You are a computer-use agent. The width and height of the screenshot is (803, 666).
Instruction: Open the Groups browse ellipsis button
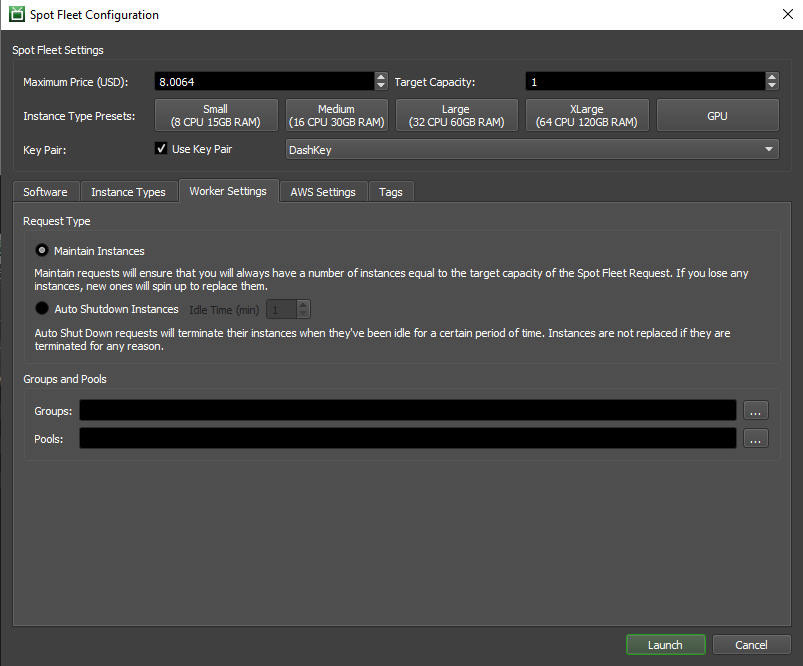(755, 410)
